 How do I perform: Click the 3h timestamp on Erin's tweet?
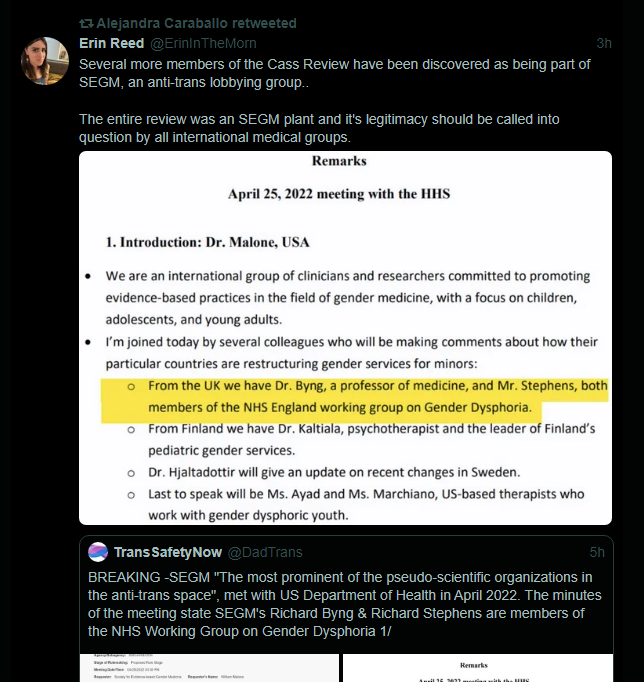coord(603,43)
